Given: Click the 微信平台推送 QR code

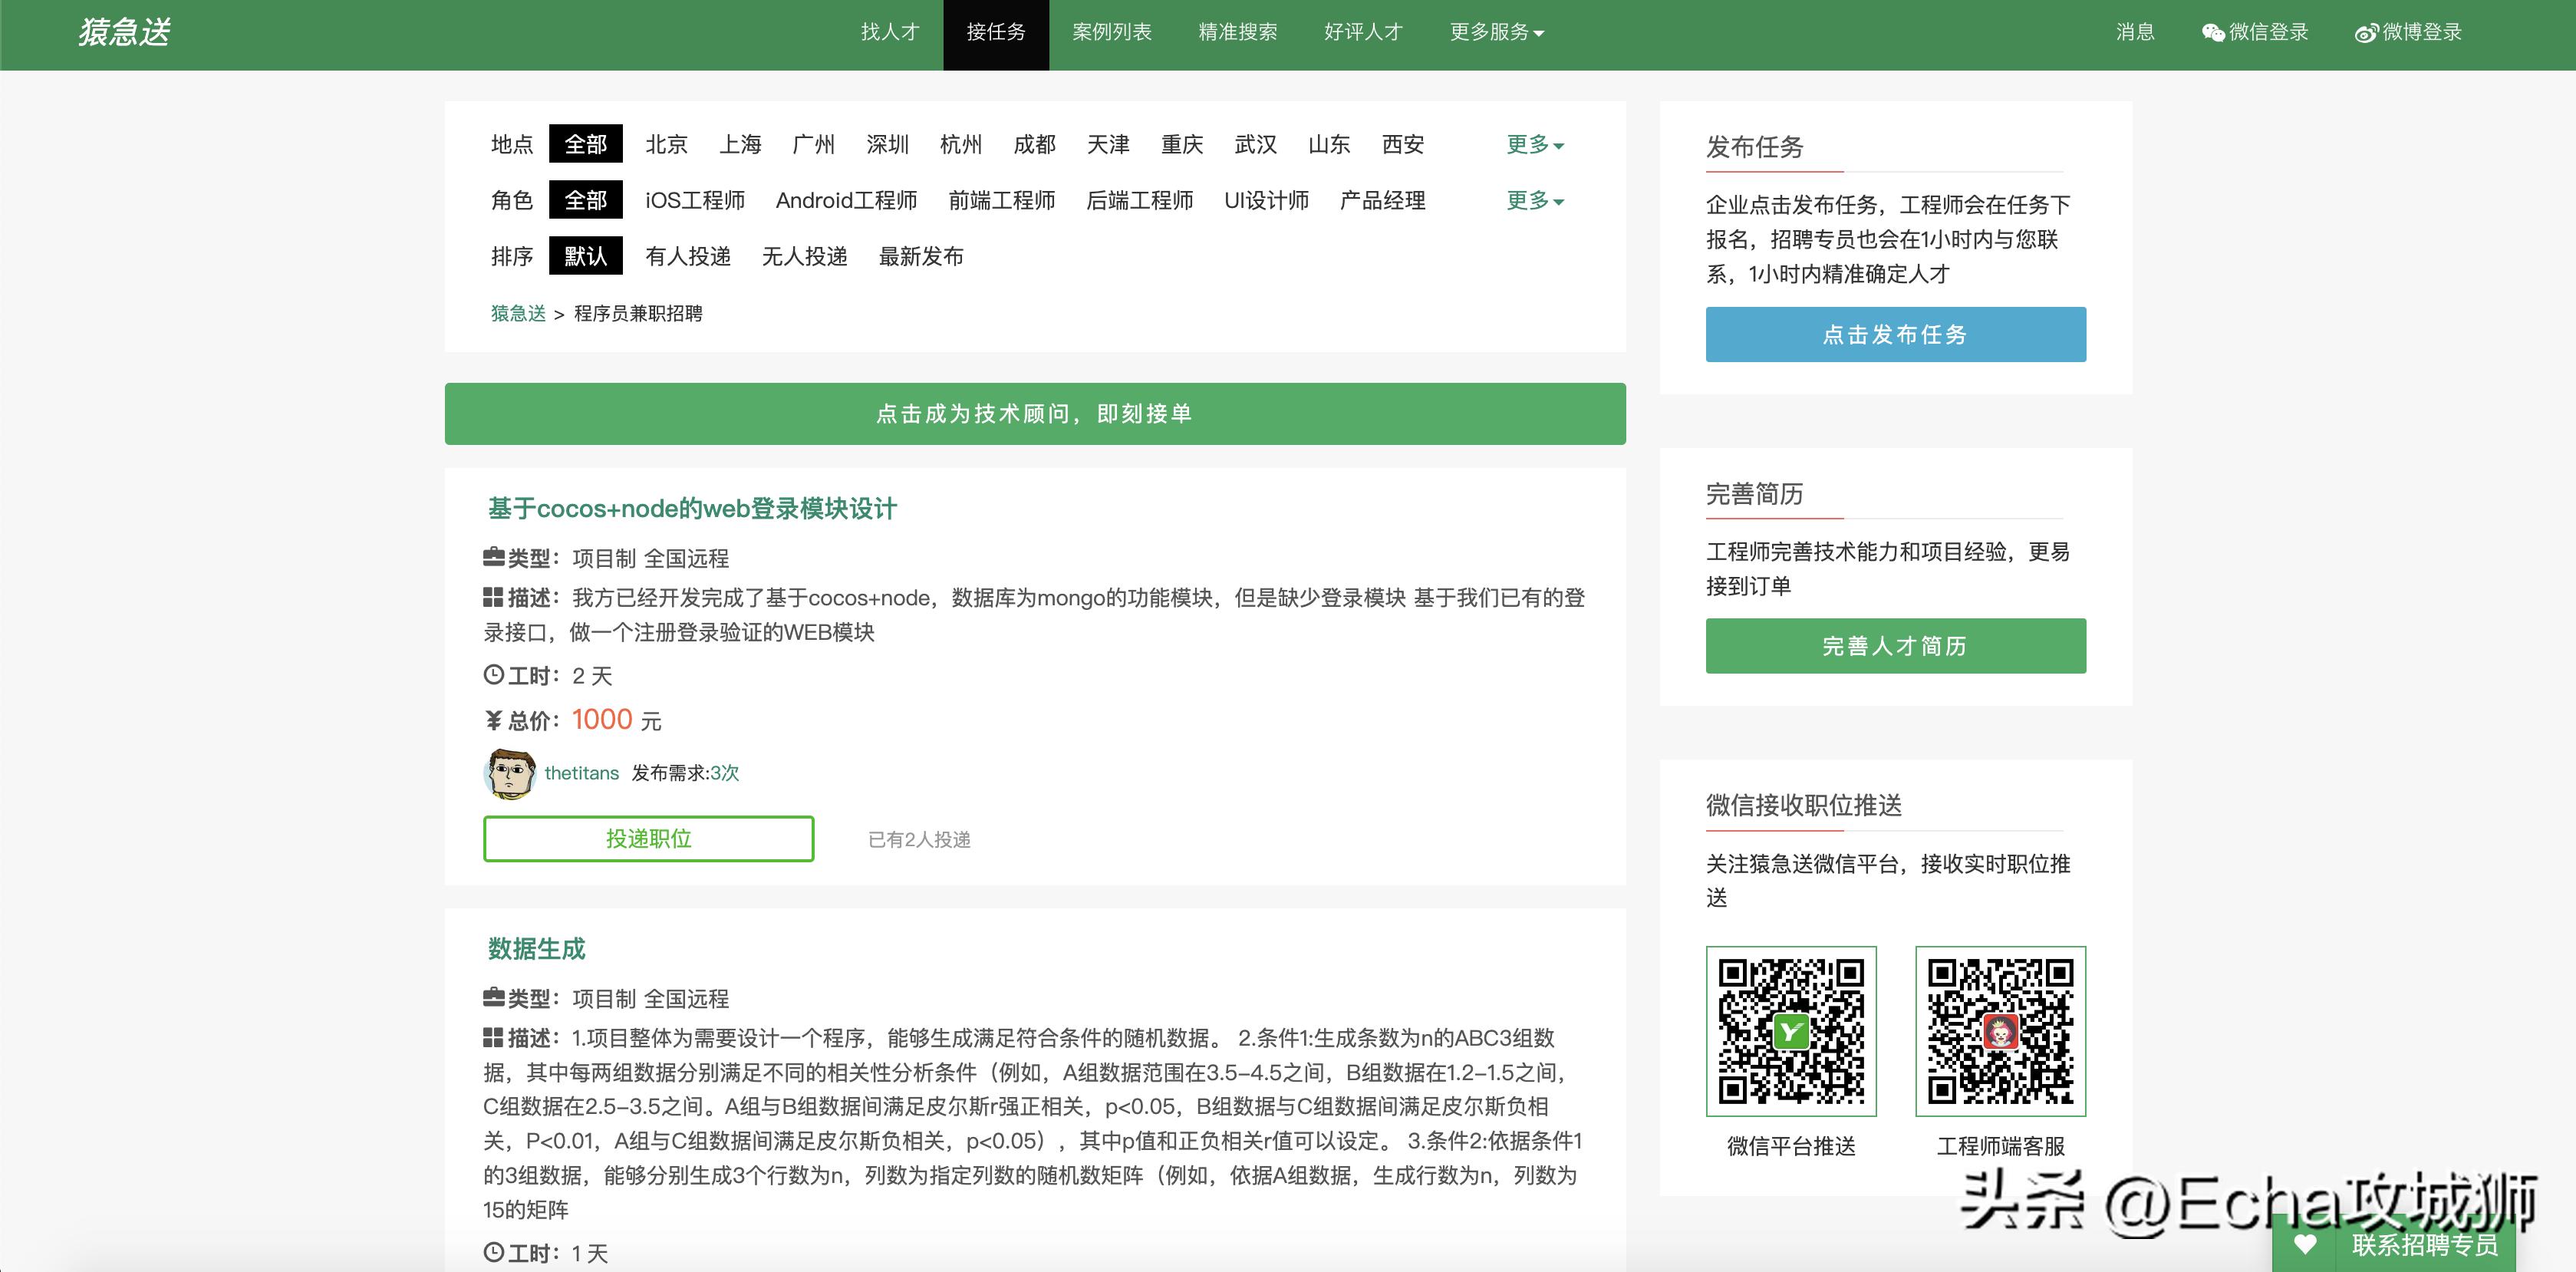Looking at the screenshot, I should point(1791,1031).
